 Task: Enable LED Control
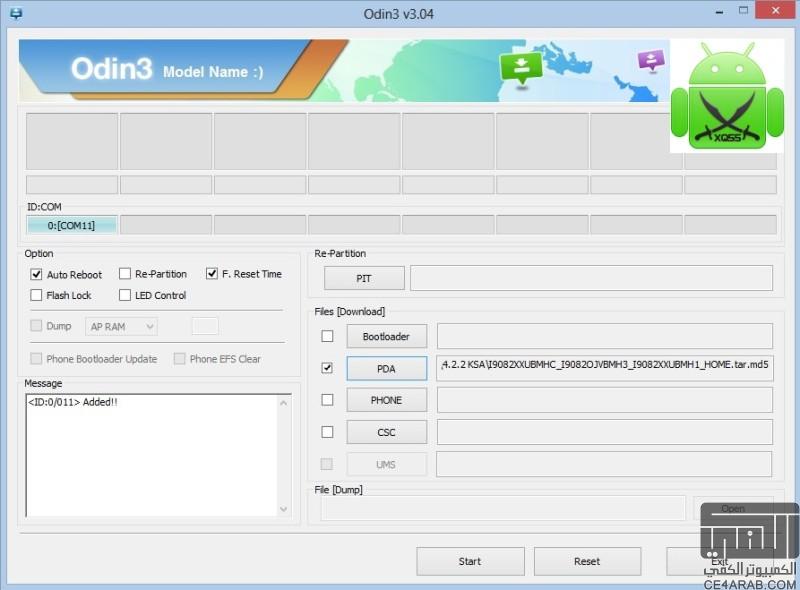[x=125, y=295]
